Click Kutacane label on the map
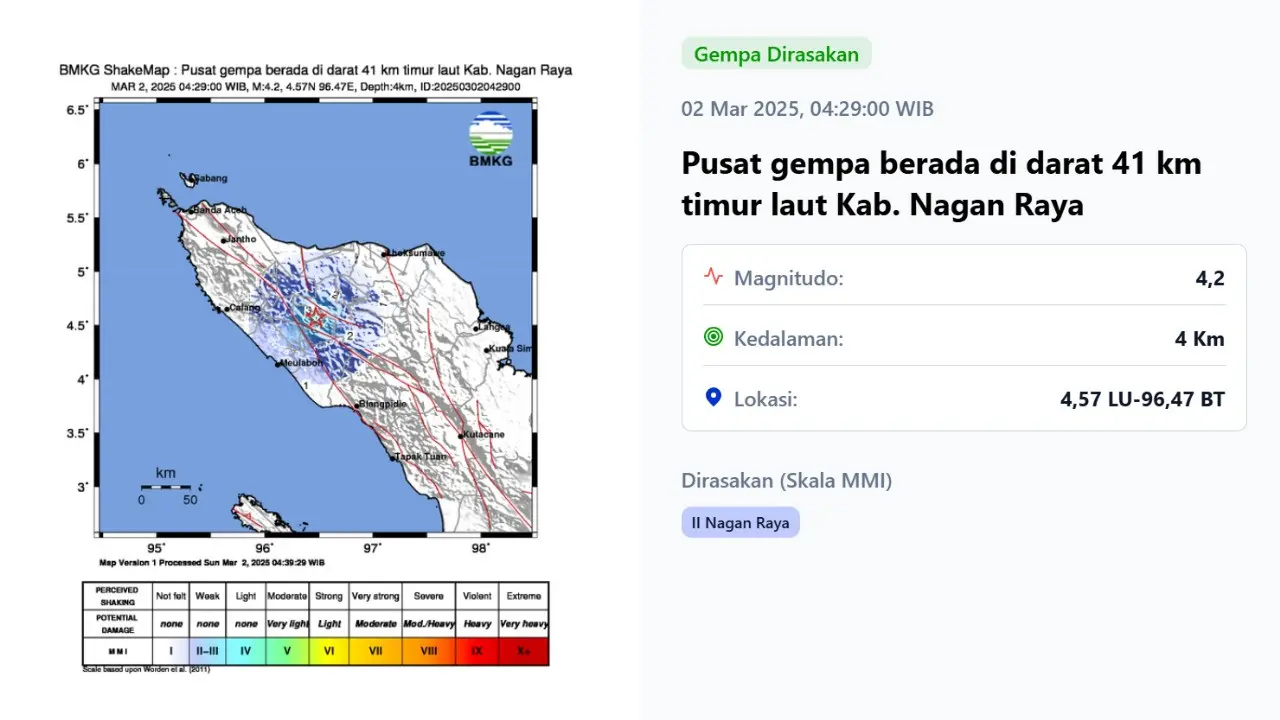 (484, 435)
